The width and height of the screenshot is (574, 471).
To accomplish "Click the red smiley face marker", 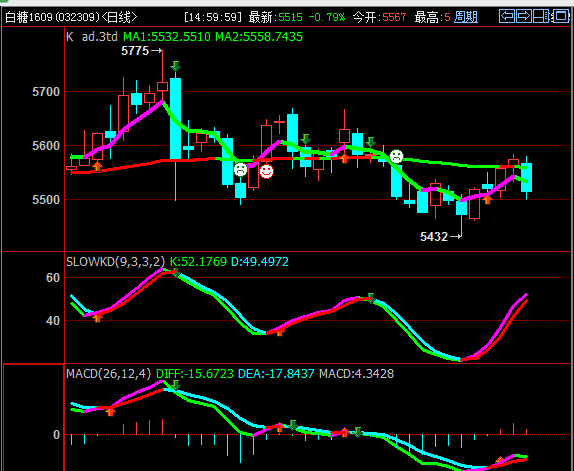I will pyautogui.click(x=266, y=171).
